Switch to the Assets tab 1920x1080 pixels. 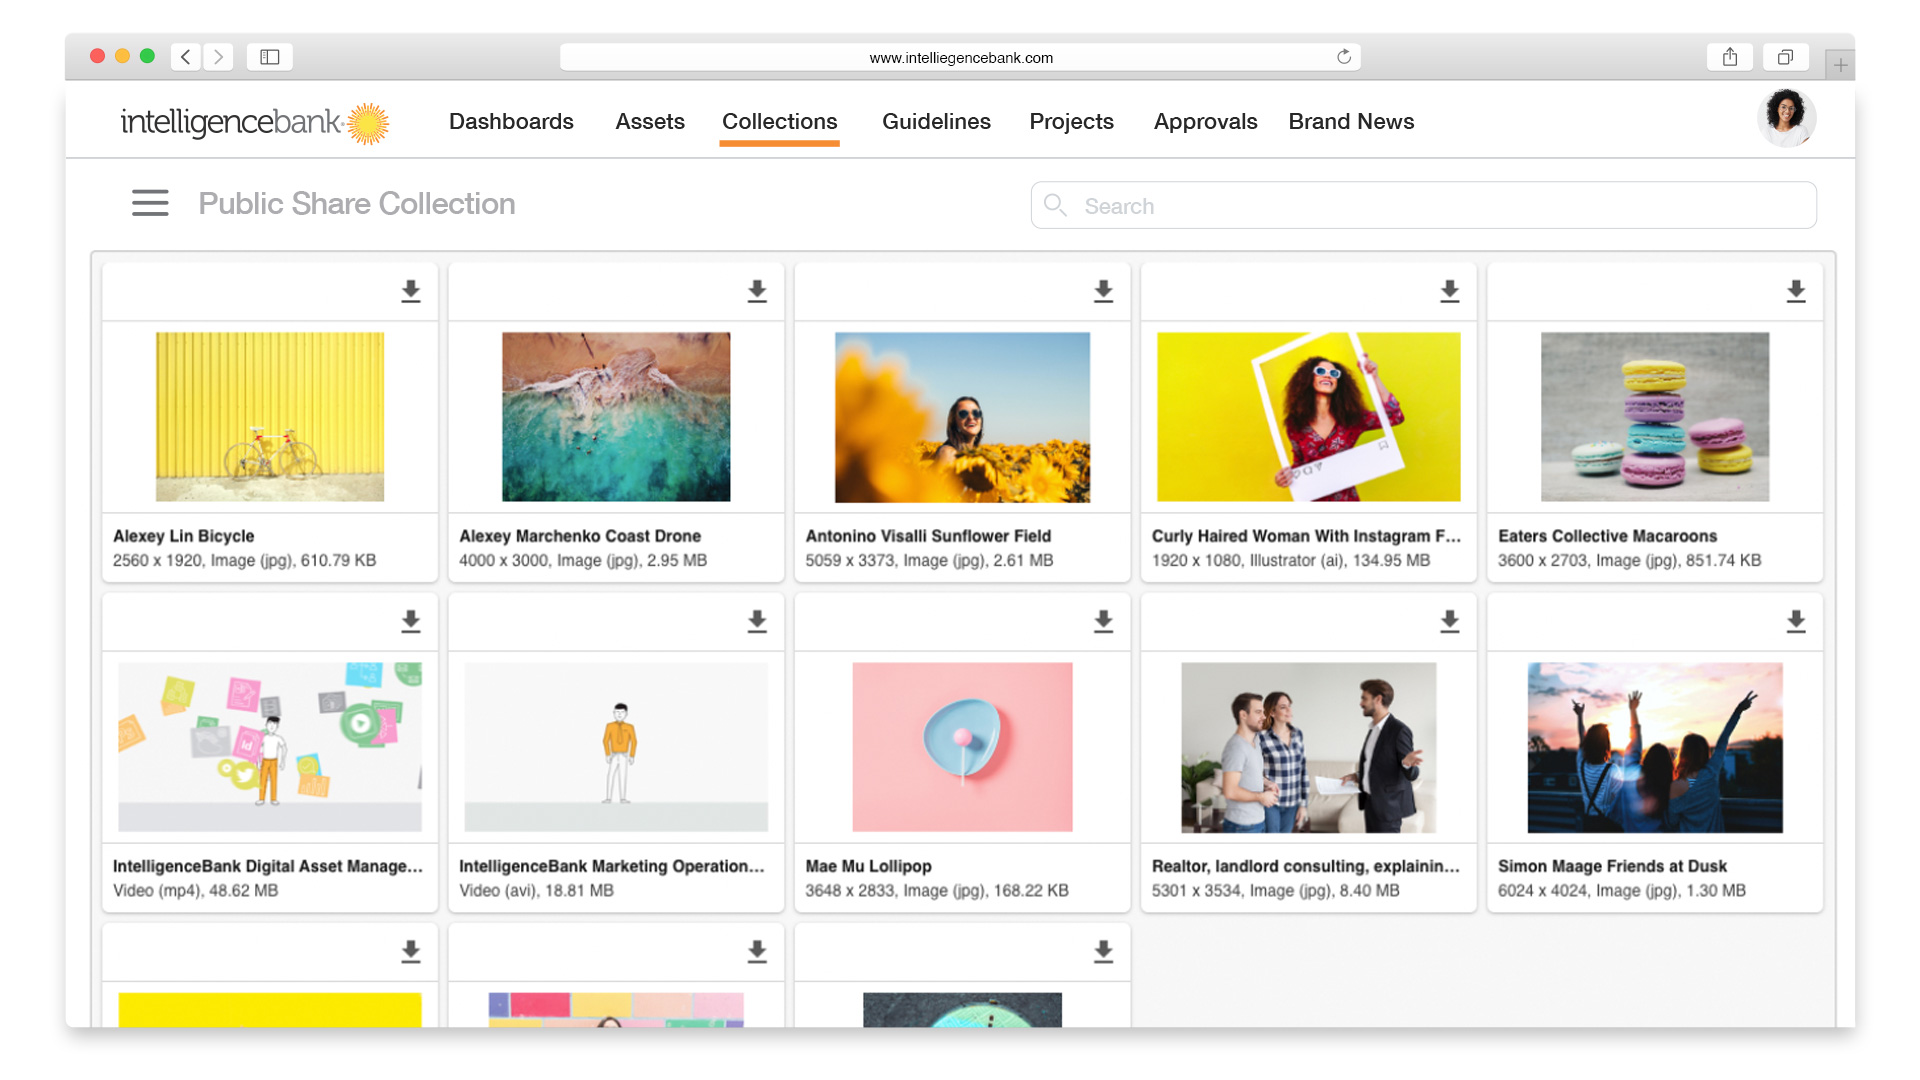(x=650, y=121)
